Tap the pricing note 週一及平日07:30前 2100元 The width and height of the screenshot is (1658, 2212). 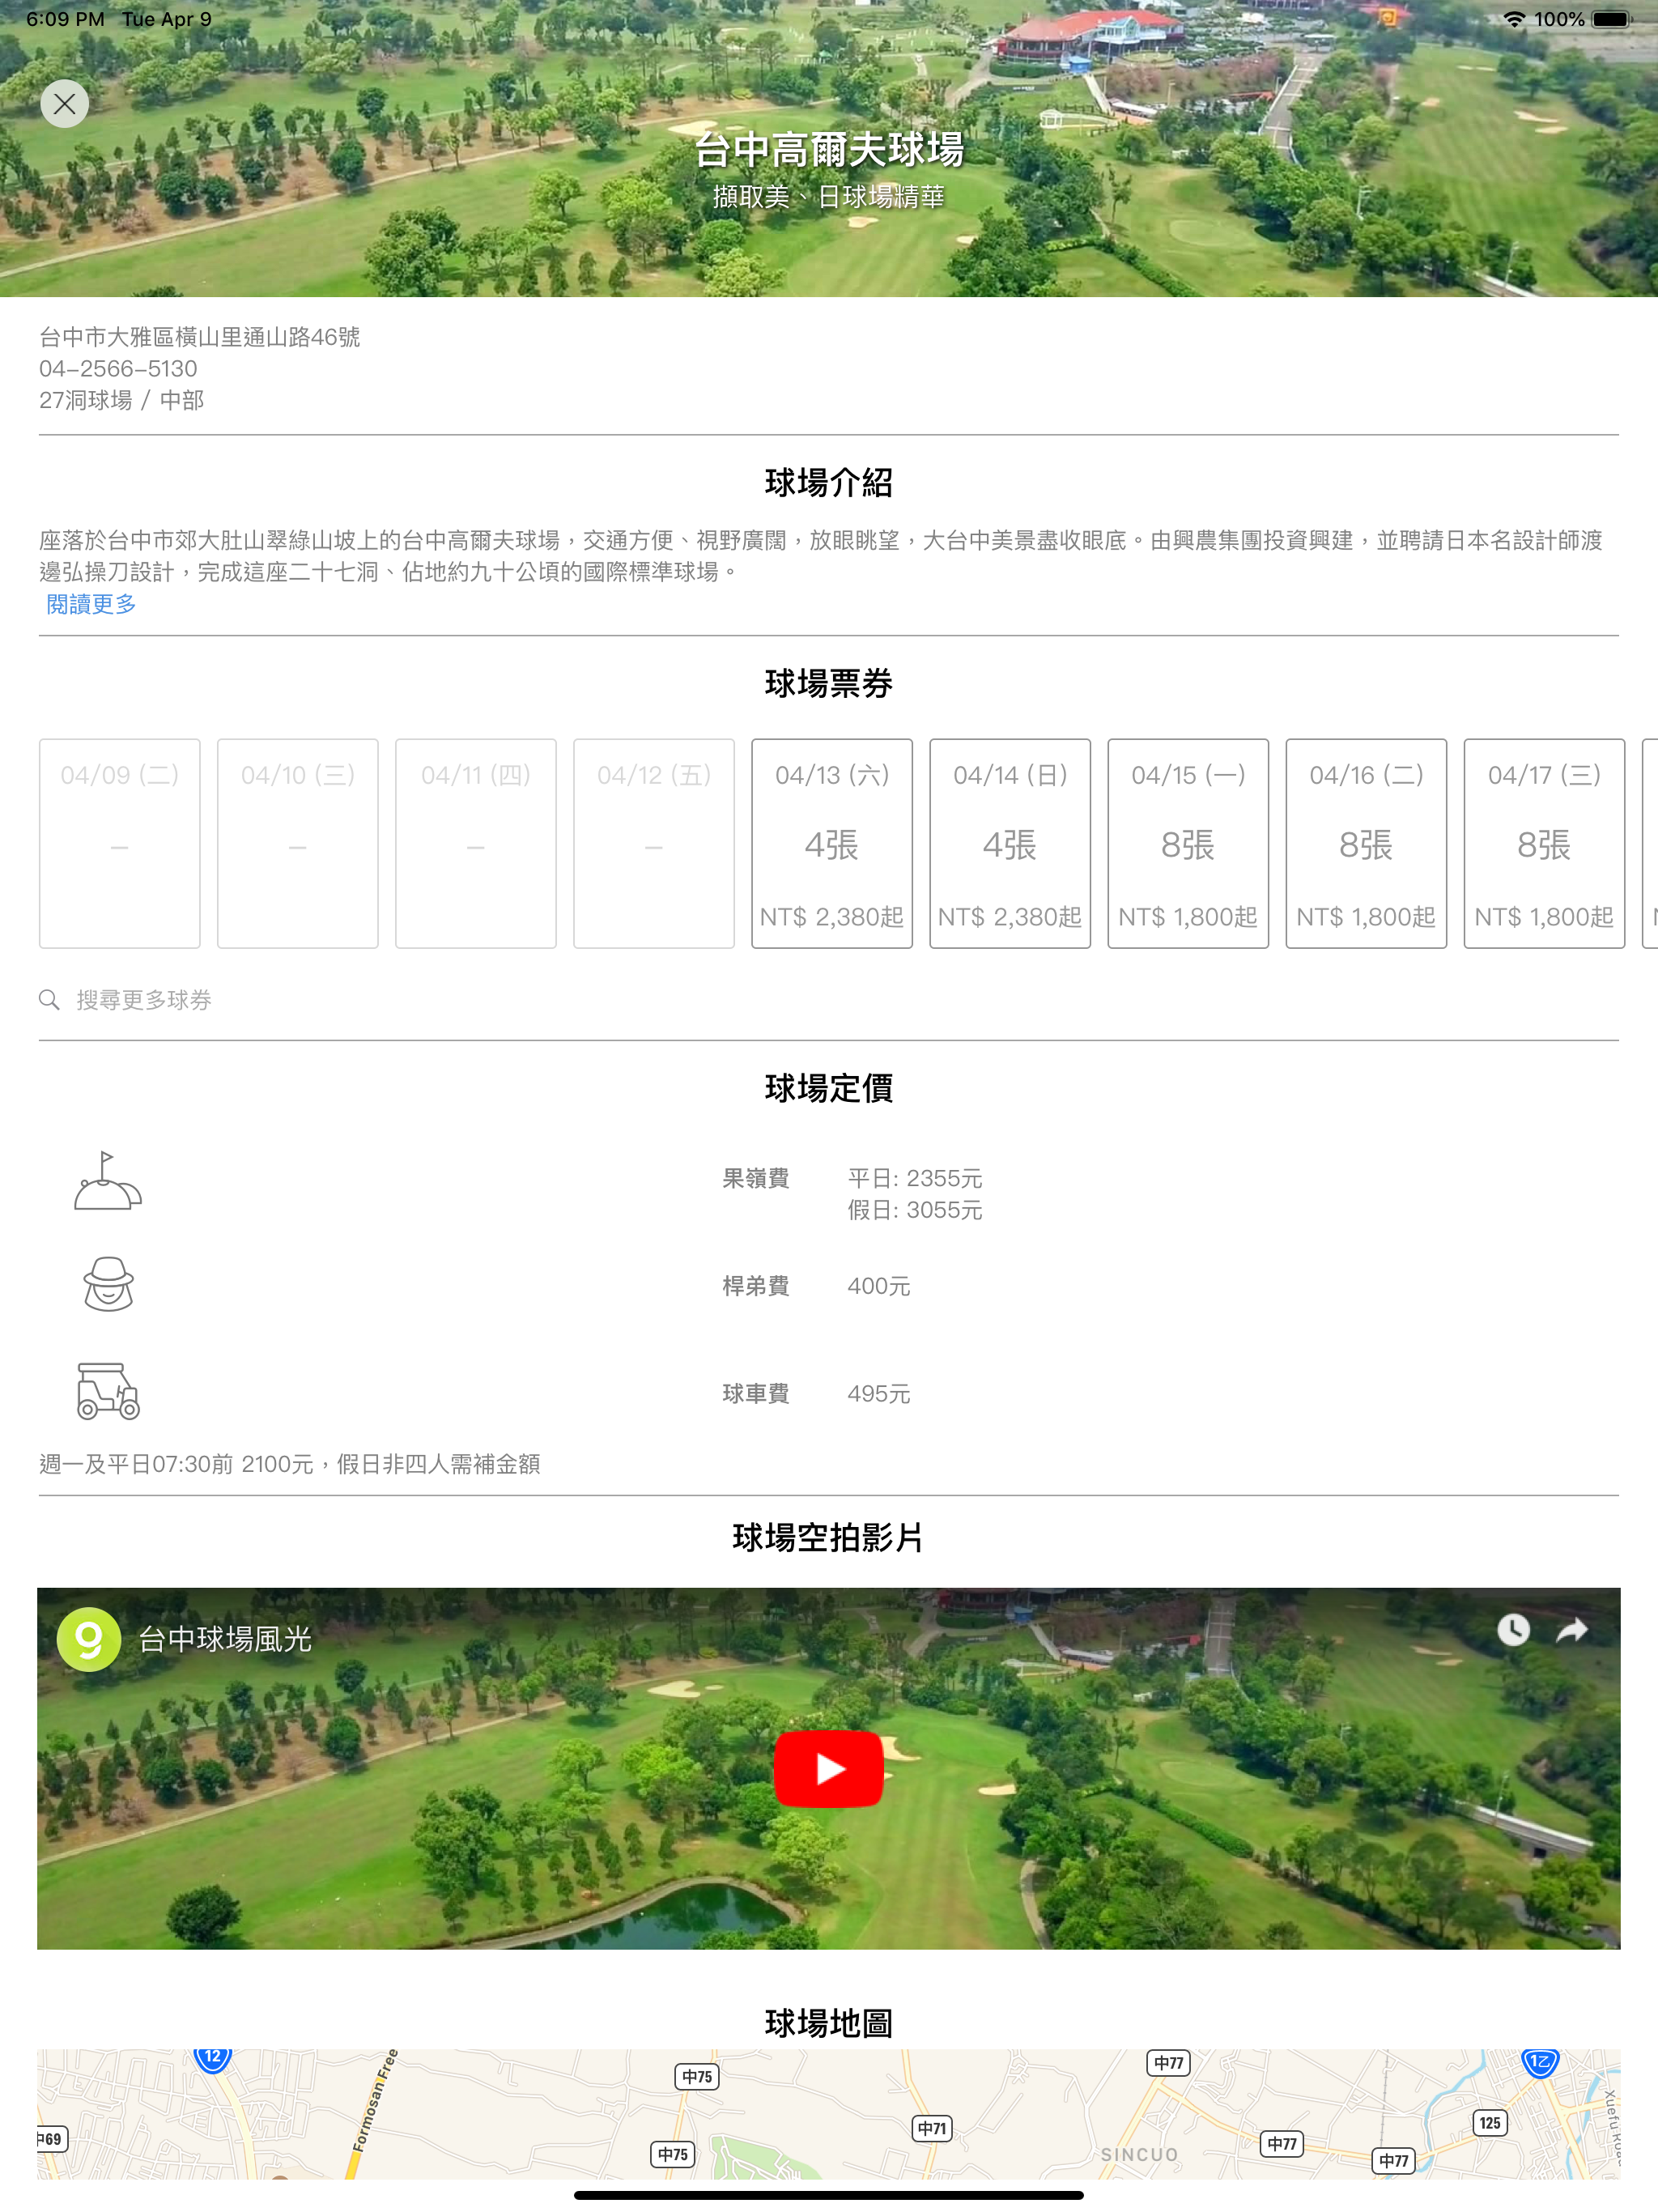[290, 1464]
